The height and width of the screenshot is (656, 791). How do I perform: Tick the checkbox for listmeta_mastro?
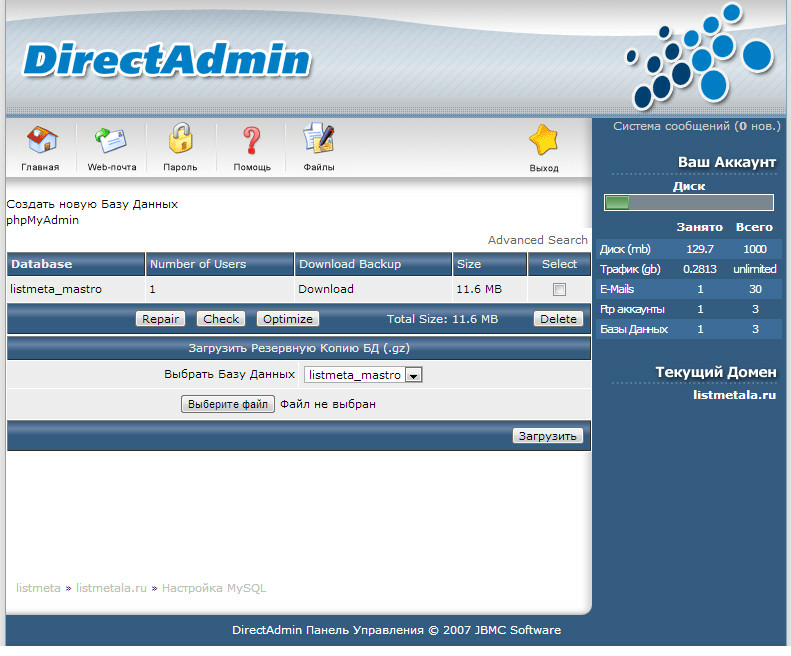[559, 289]
